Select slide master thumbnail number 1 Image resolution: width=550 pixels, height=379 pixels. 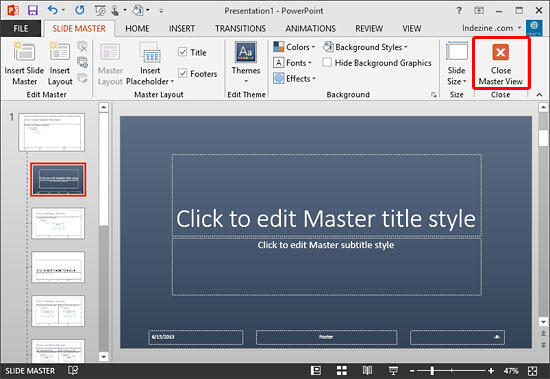pos(52,132)
